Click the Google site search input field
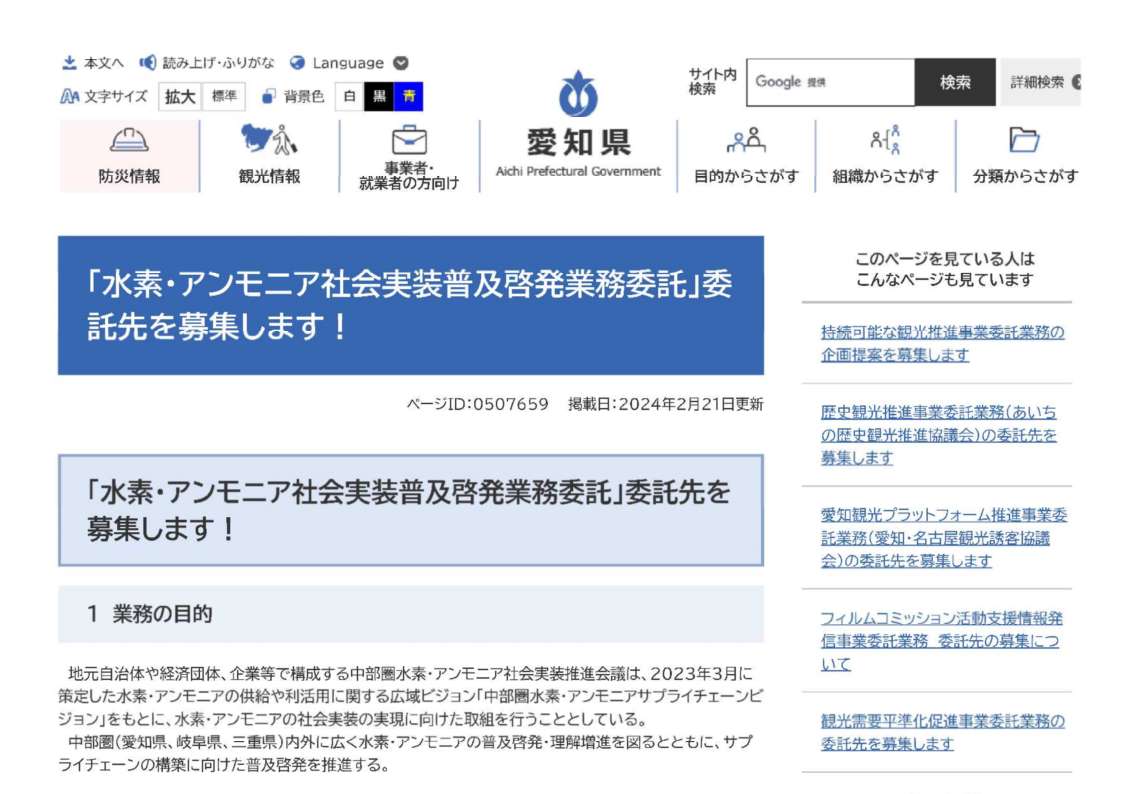Screen dimensions: 1123x794 tap(830, 82)
